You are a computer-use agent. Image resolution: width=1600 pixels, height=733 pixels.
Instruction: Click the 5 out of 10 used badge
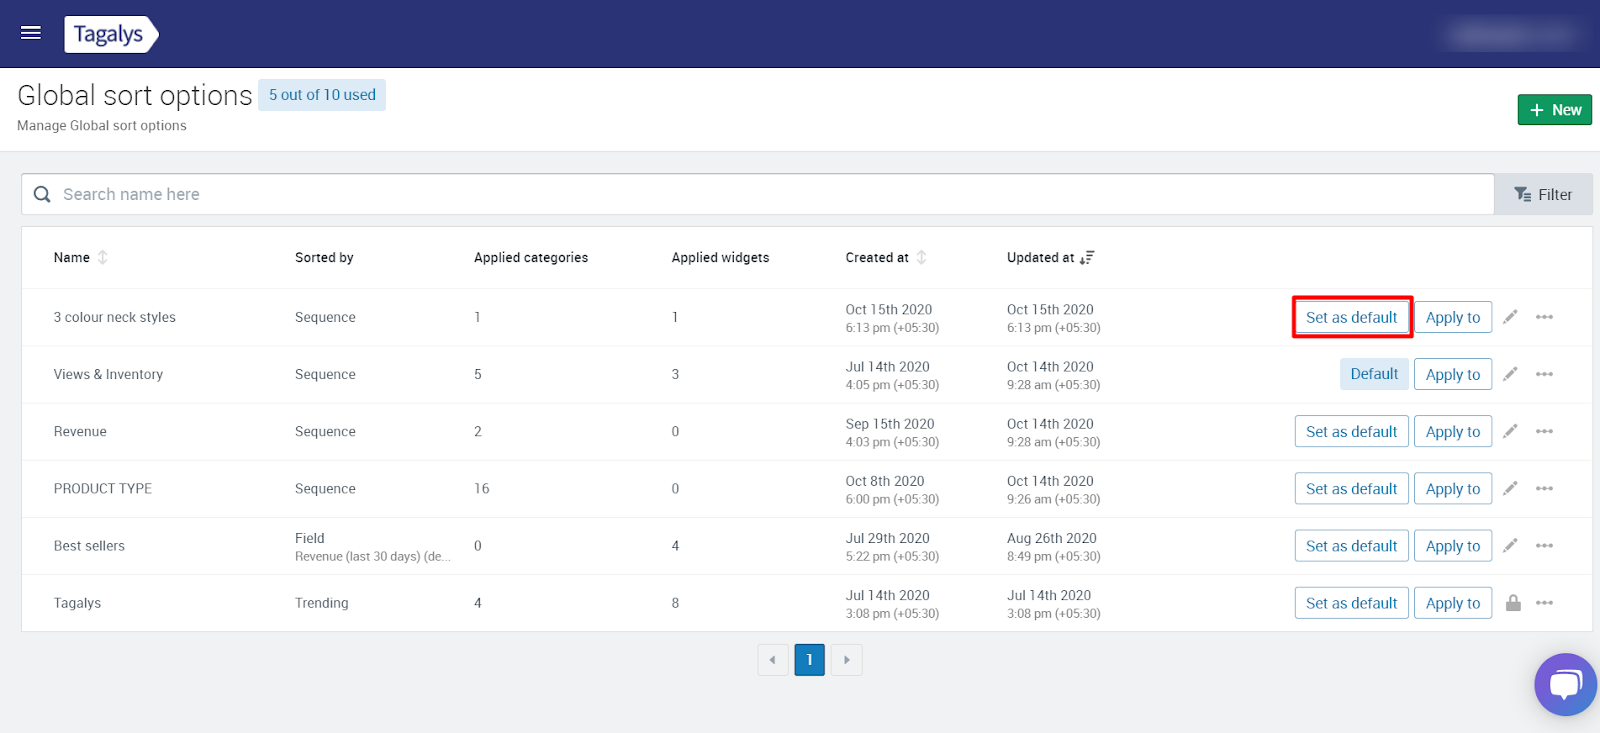[322, 95]
